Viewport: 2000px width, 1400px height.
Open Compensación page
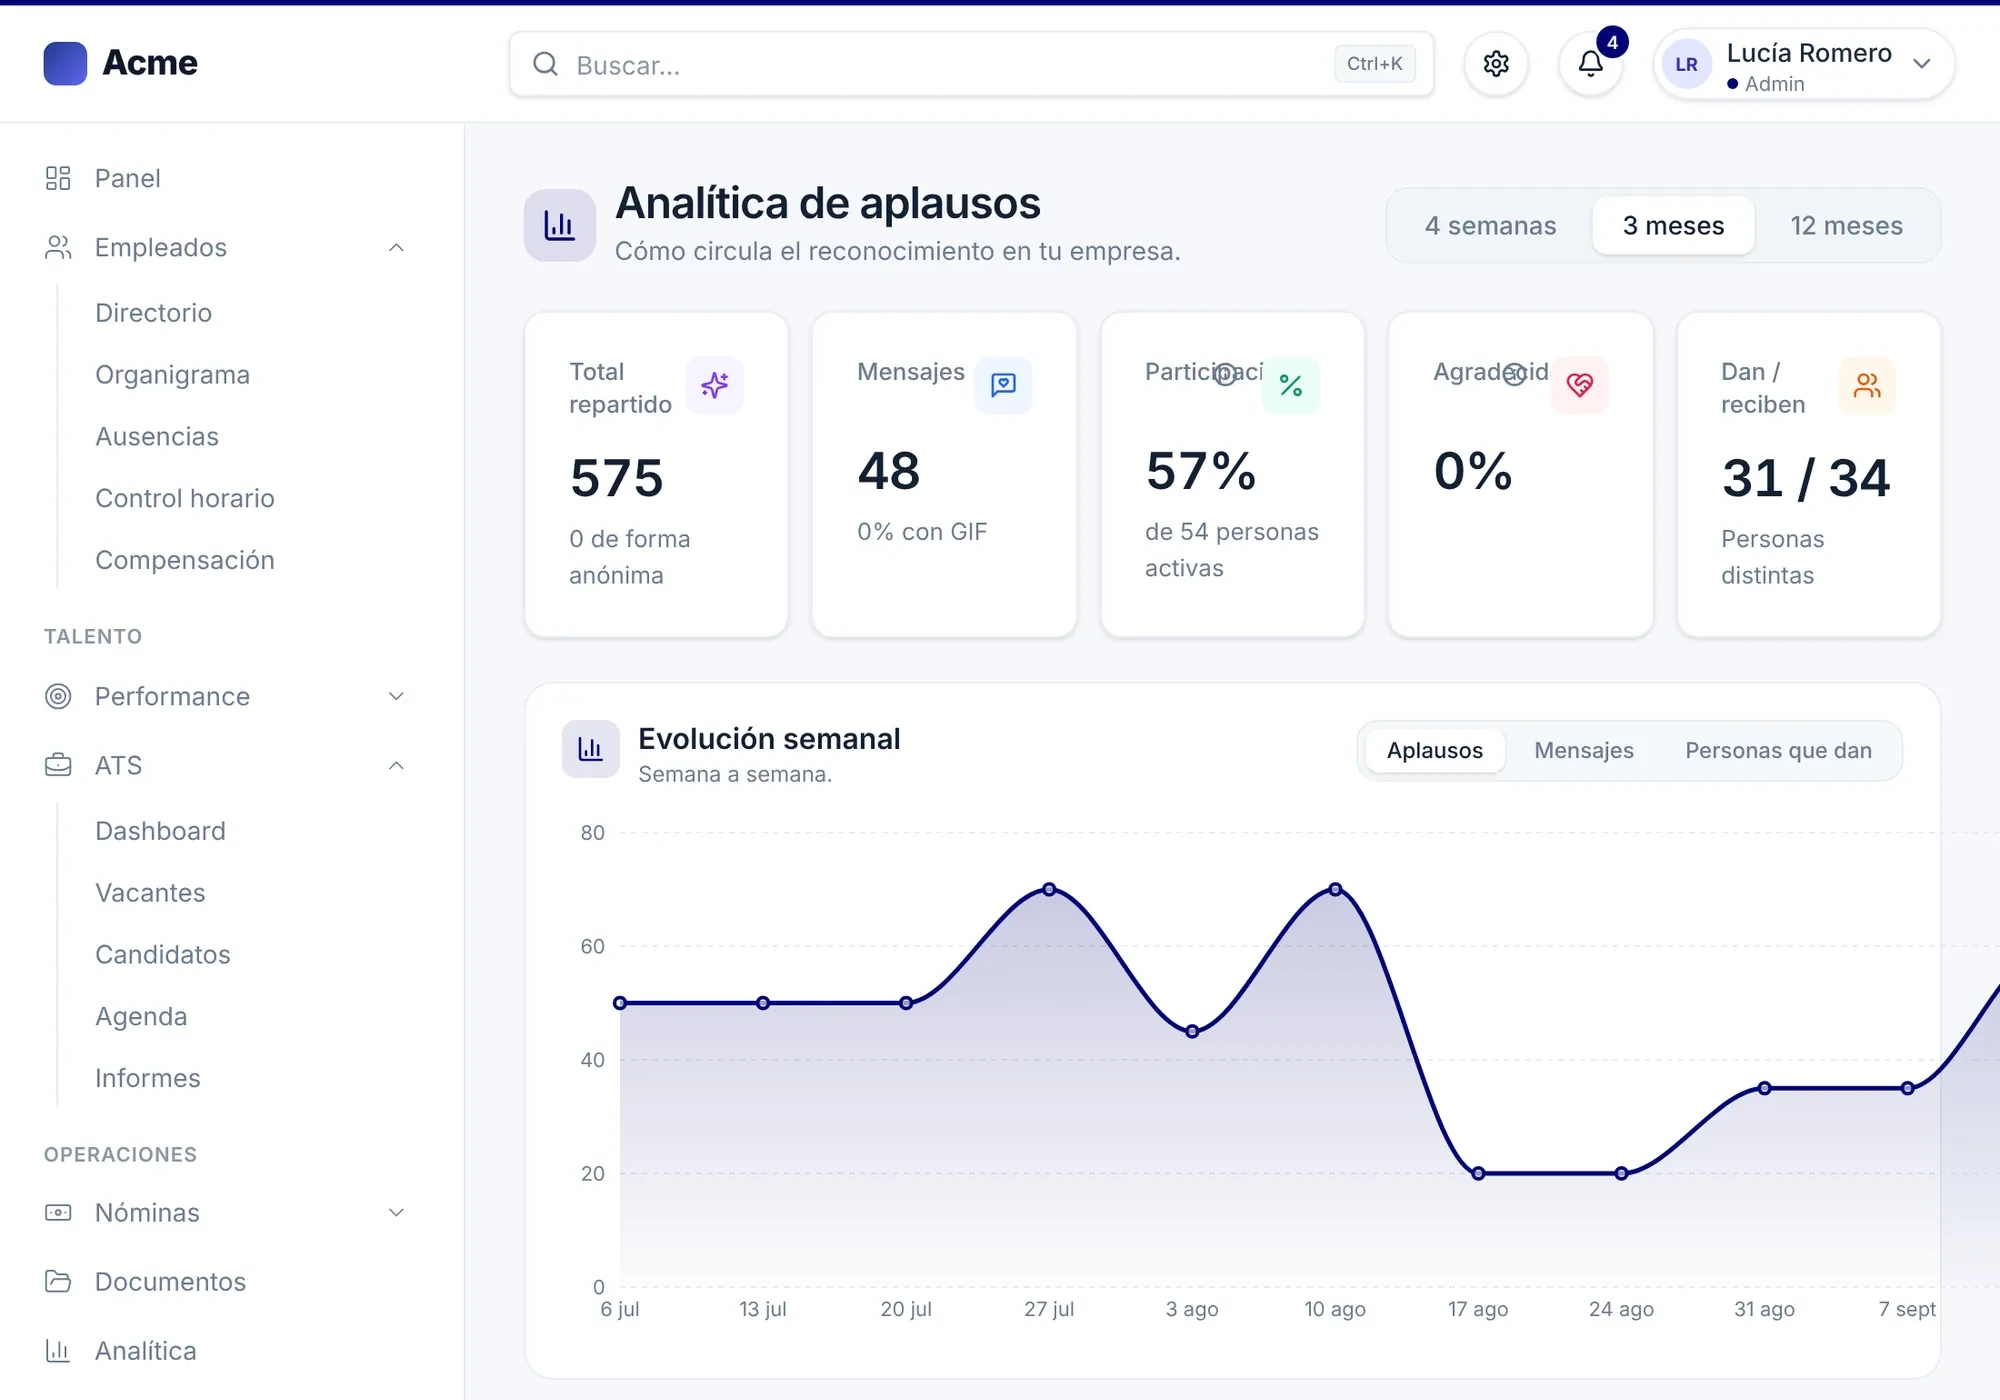click(184, 560)
